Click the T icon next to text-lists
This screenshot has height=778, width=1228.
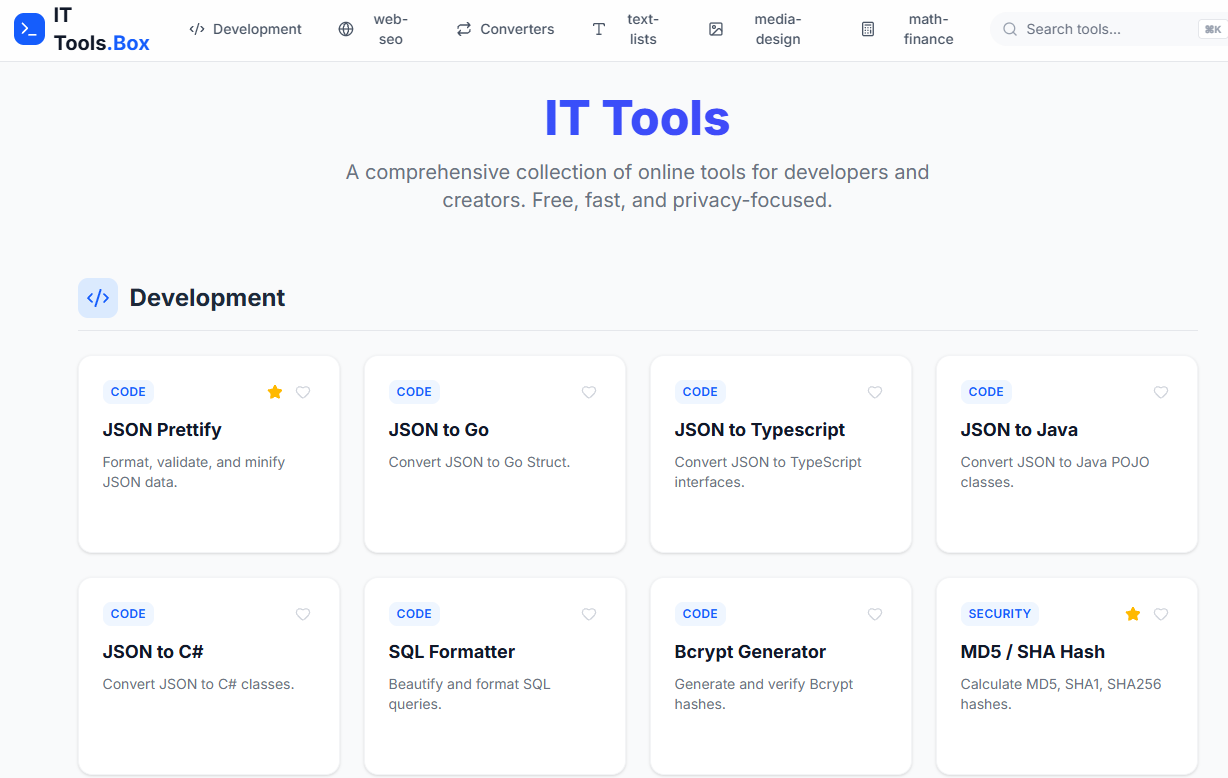click(x=598, y=29)
